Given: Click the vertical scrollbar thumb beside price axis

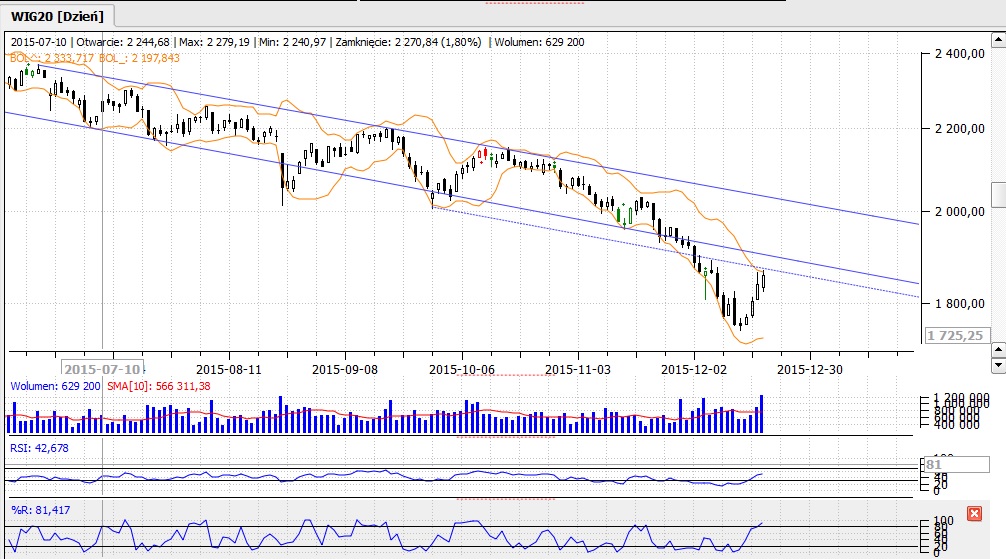Looking at the screenshot, I should tap(998, 195).
